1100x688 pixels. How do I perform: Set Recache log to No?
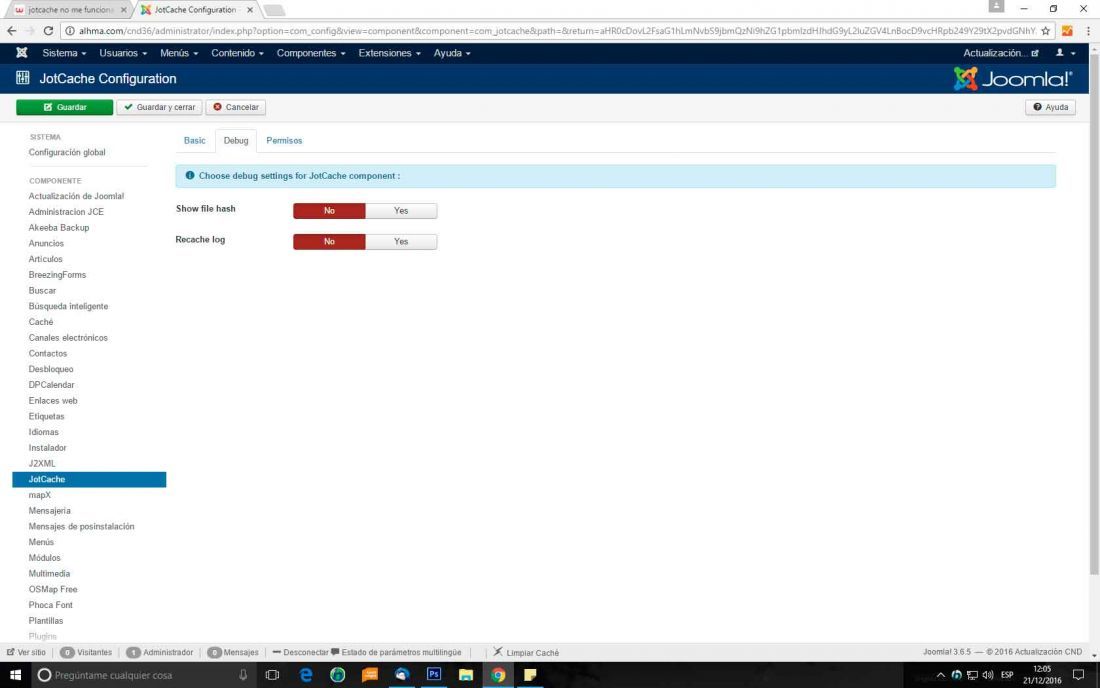[329, 241]
